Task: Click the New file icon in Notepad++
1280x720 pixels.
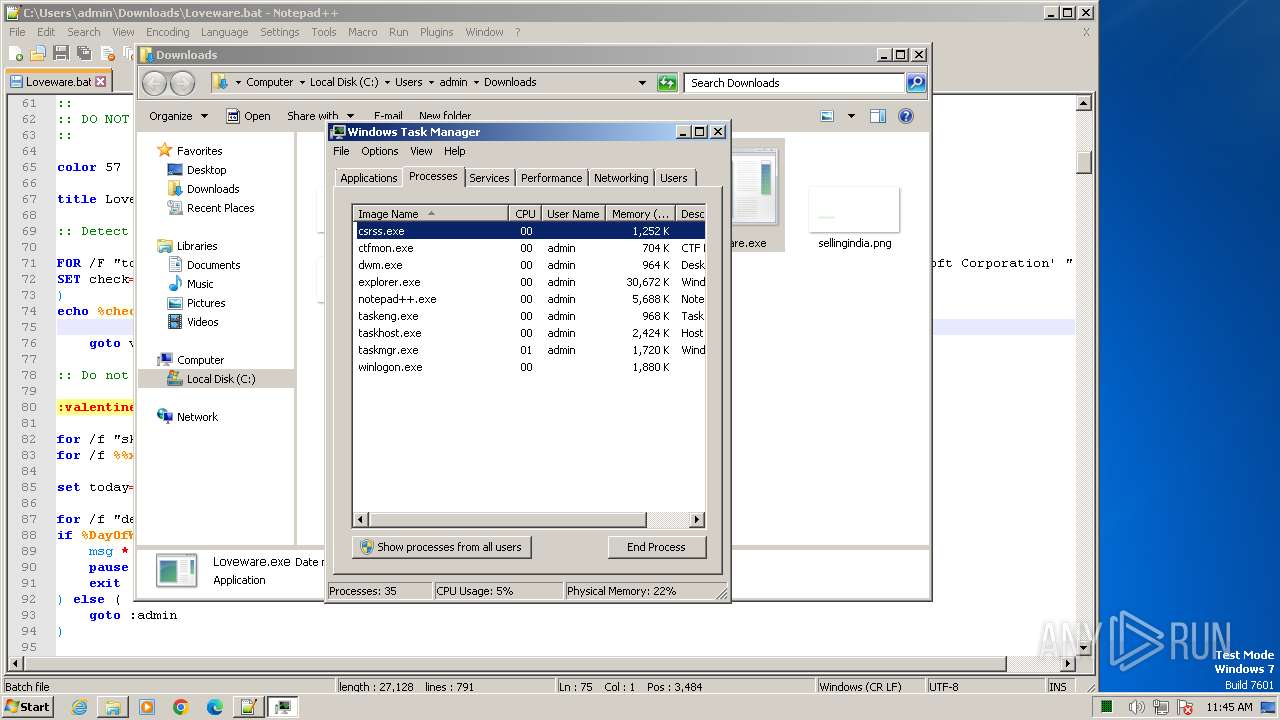Action: pos(17,53)
